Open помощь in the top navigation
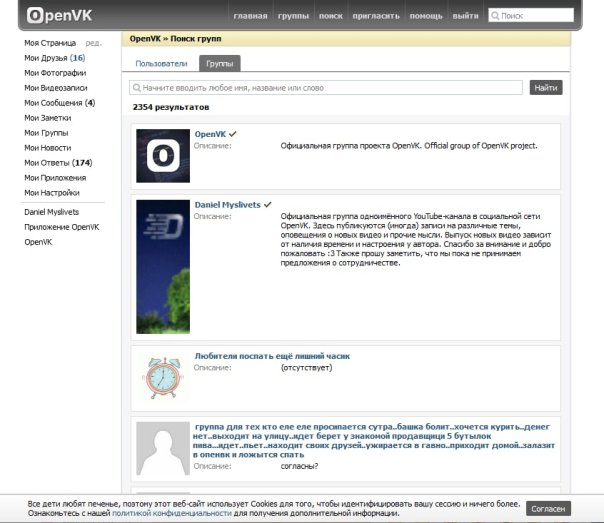The height and width of the screenshot is (523, 604). [426, 16]
